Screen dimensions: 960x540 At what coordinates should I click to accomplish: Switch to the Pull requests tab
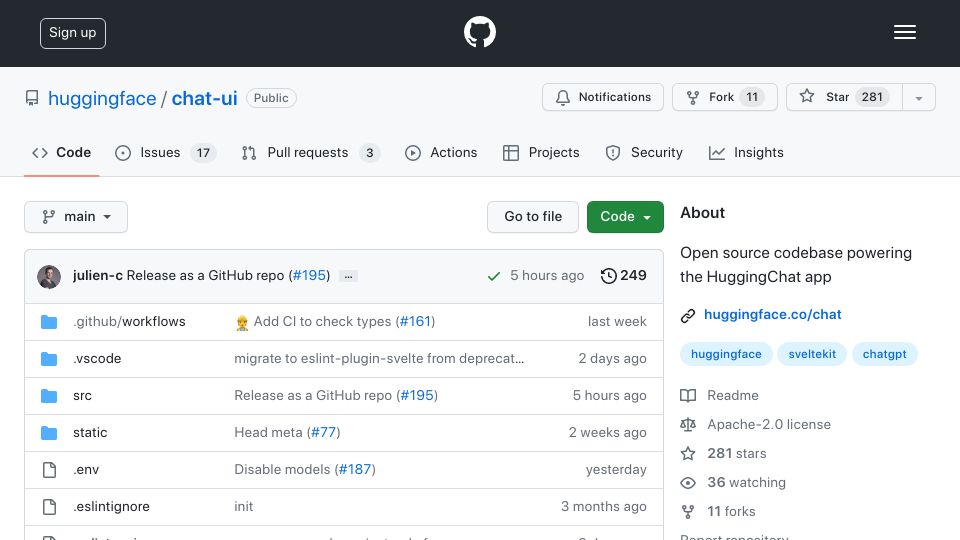tap(310, 152)
